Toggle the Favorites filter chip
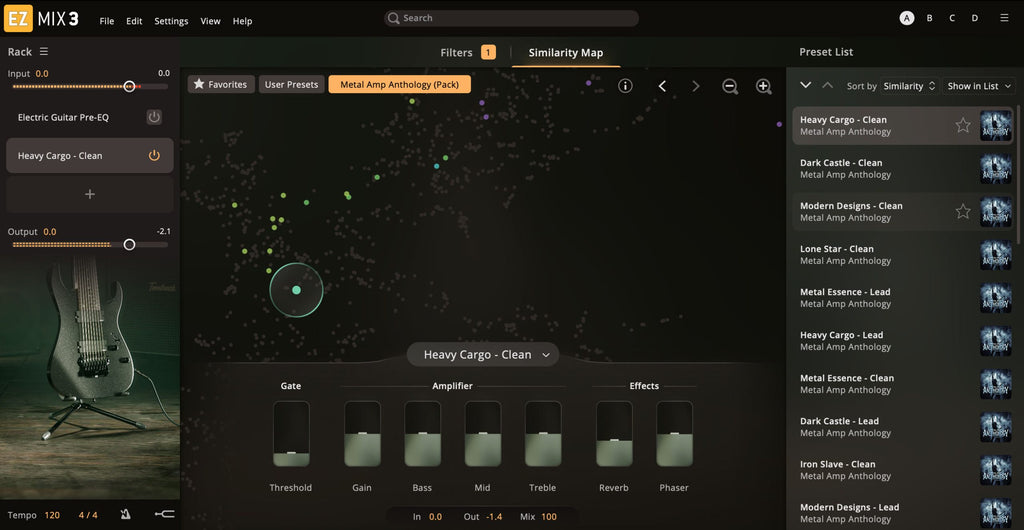Viewport: 1024px width, 530px height. pos(221,84)
